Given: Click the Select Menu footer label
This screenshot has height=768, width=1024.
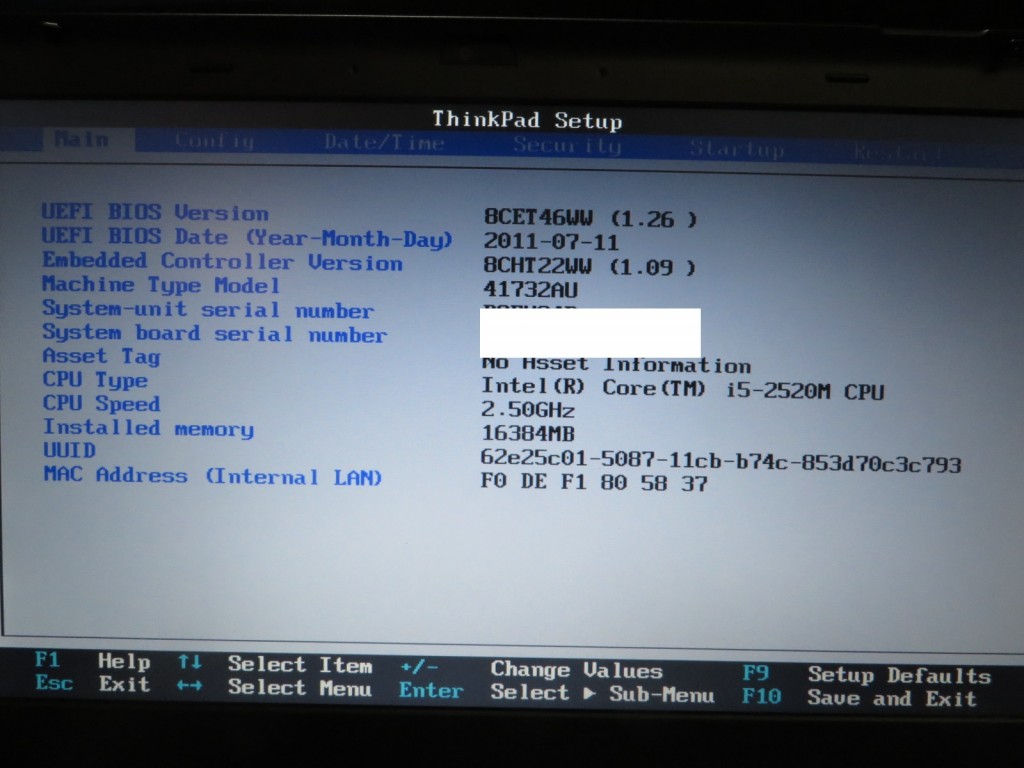Looking at the screenshot, I should (300, 688).
